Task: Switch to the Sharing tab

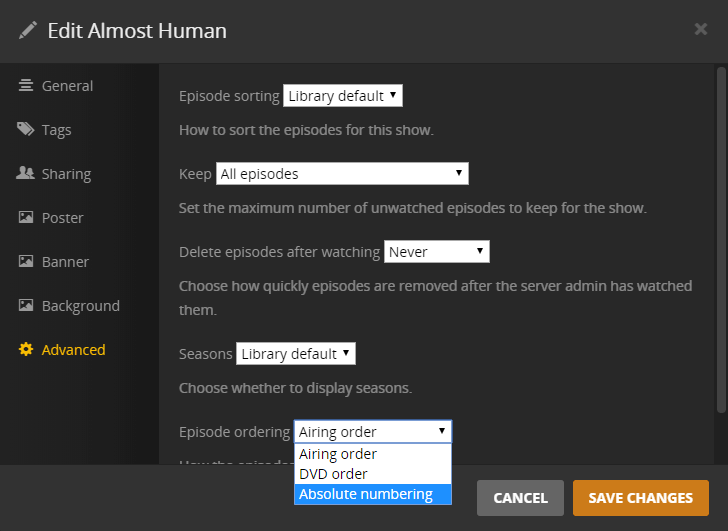Action: point(66,174)
